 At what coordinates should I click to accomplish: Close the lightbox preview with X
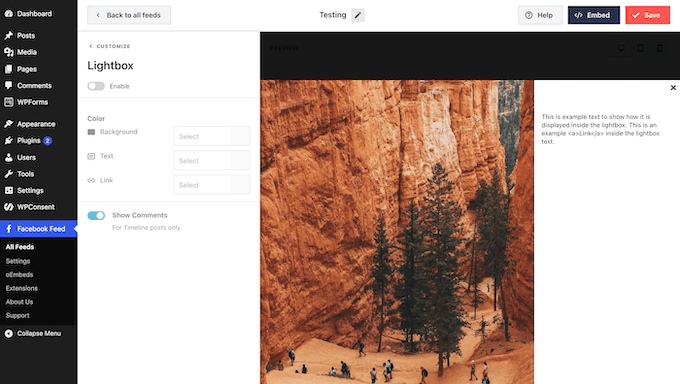pos(673,88)
